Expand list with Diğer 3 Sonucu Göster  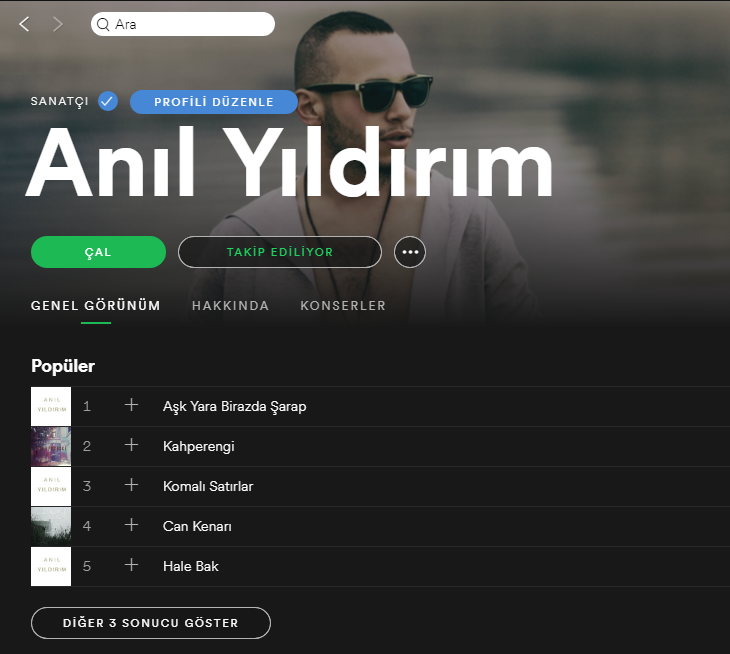click(x=151, y=623)
